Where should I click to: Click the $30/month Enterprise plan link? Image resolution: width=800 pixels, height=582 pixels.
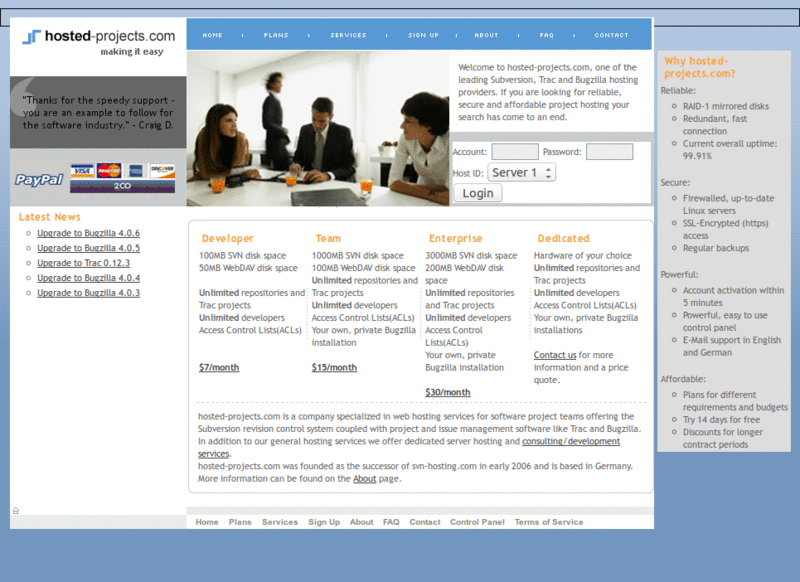448,392
